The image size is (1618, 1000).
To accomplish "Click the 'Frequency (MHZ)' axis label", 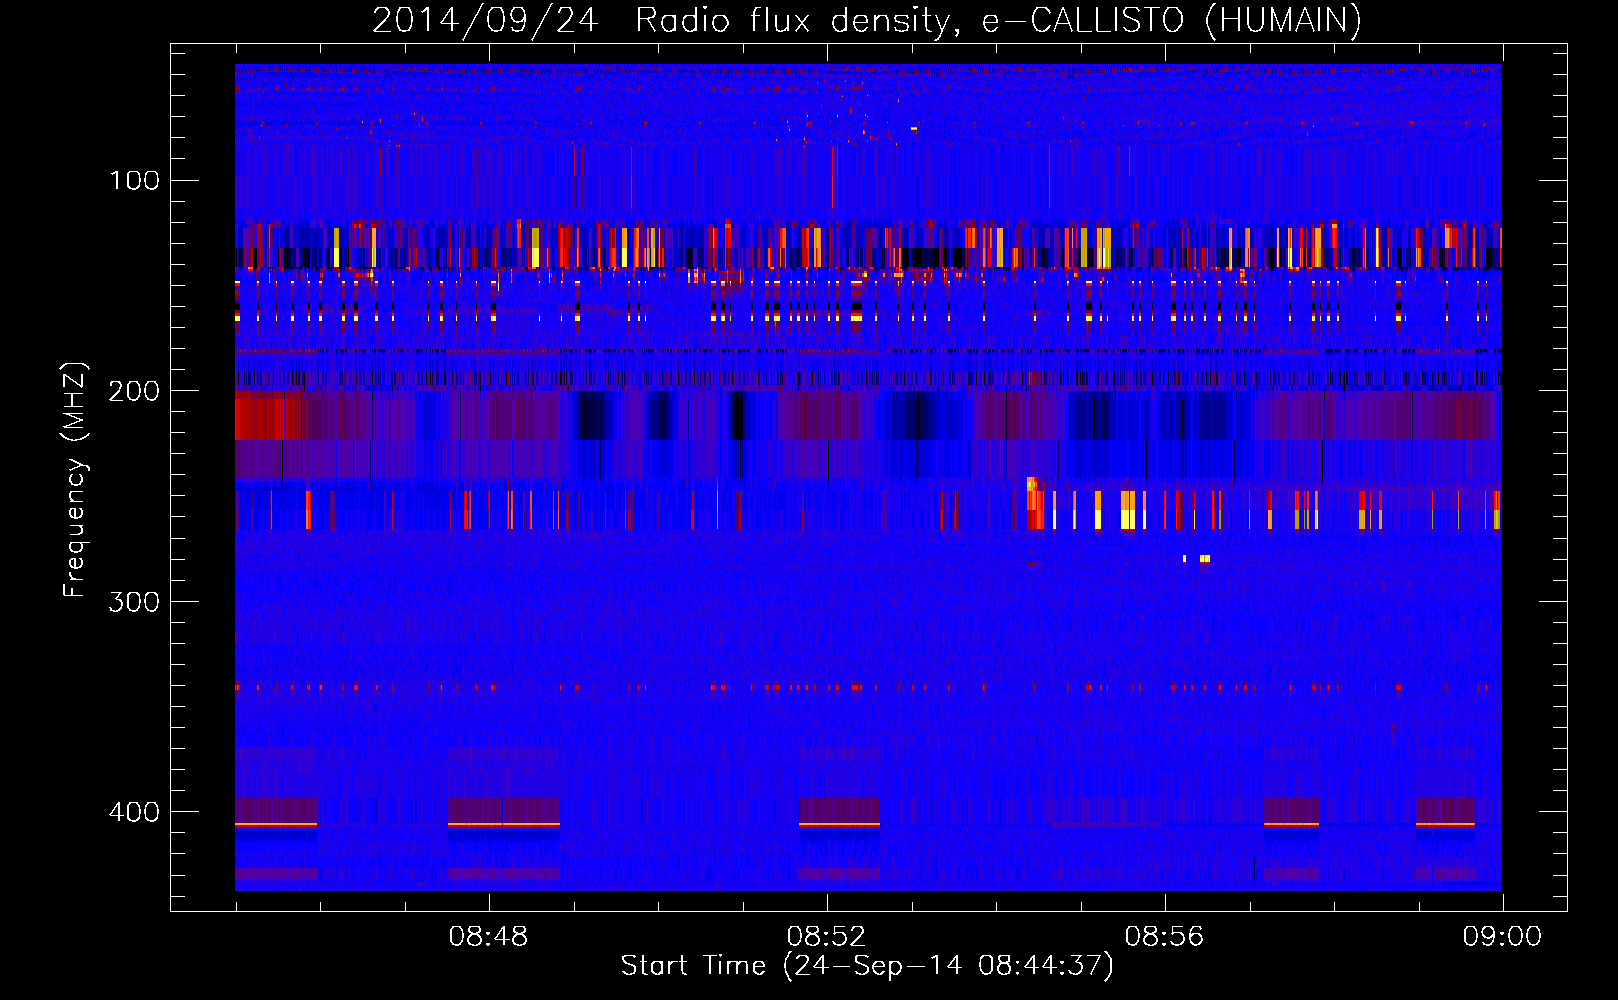I will click(75, 479).
